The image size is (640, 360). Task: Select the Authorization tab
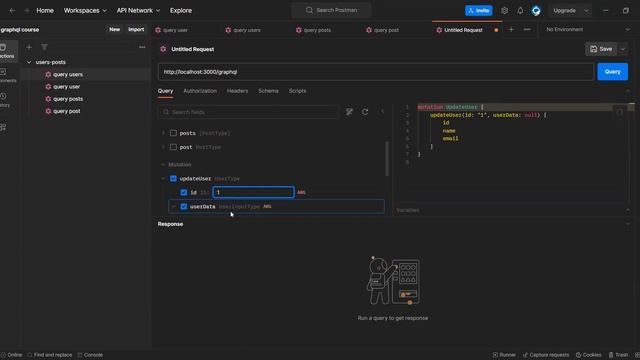click(x=200, y=91)
